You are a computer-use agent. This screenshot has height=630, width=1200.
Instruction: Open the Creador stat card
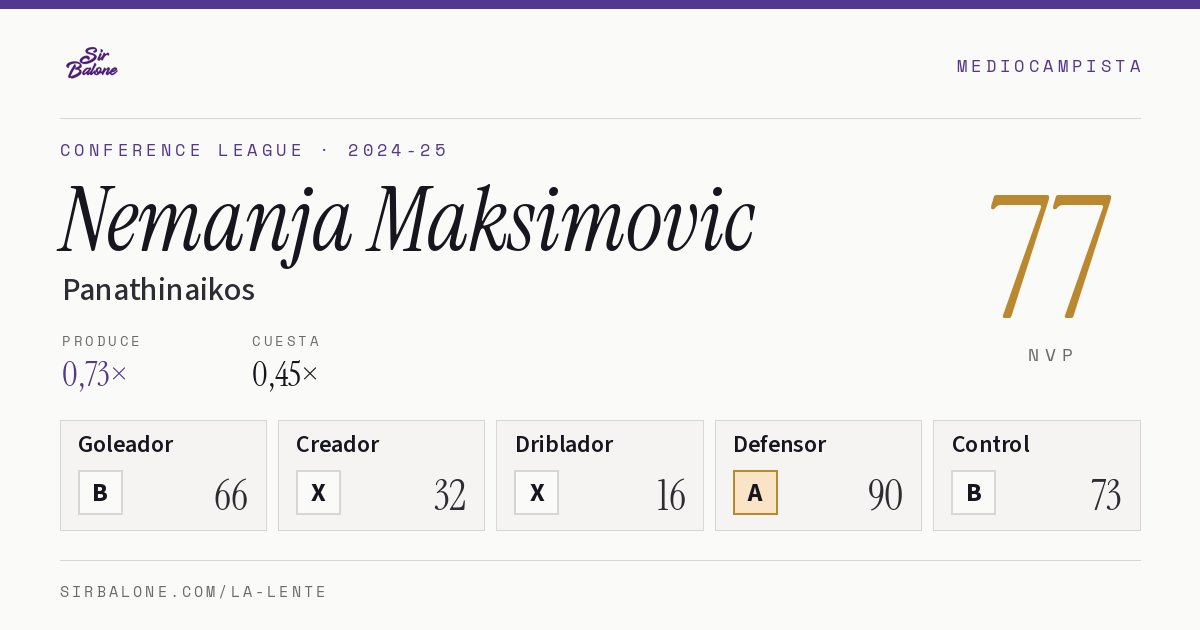pyautogui.click(x=381, y=475)
